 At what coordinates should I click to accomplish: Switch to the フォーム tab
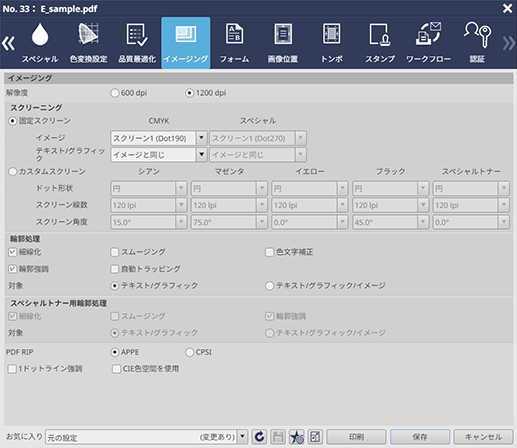tap(234, 43)
